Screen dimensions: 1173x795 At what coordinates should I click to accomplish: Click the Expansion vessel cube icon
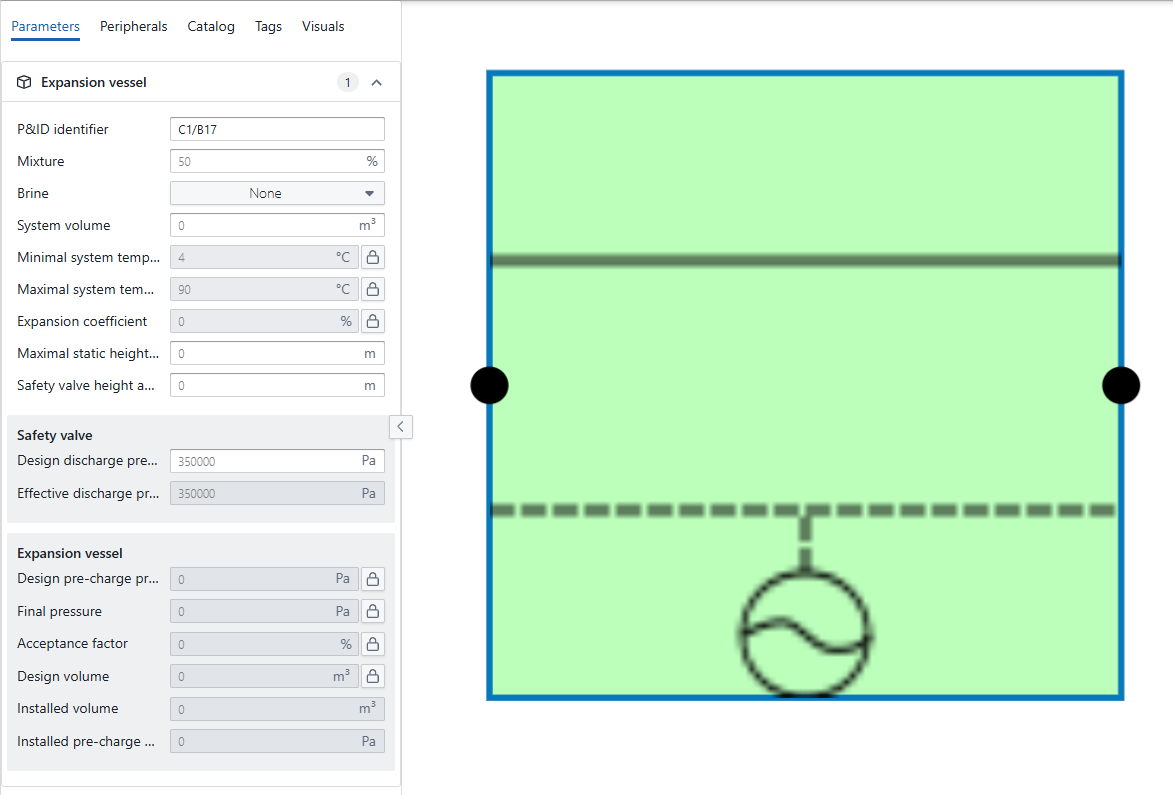25,82
